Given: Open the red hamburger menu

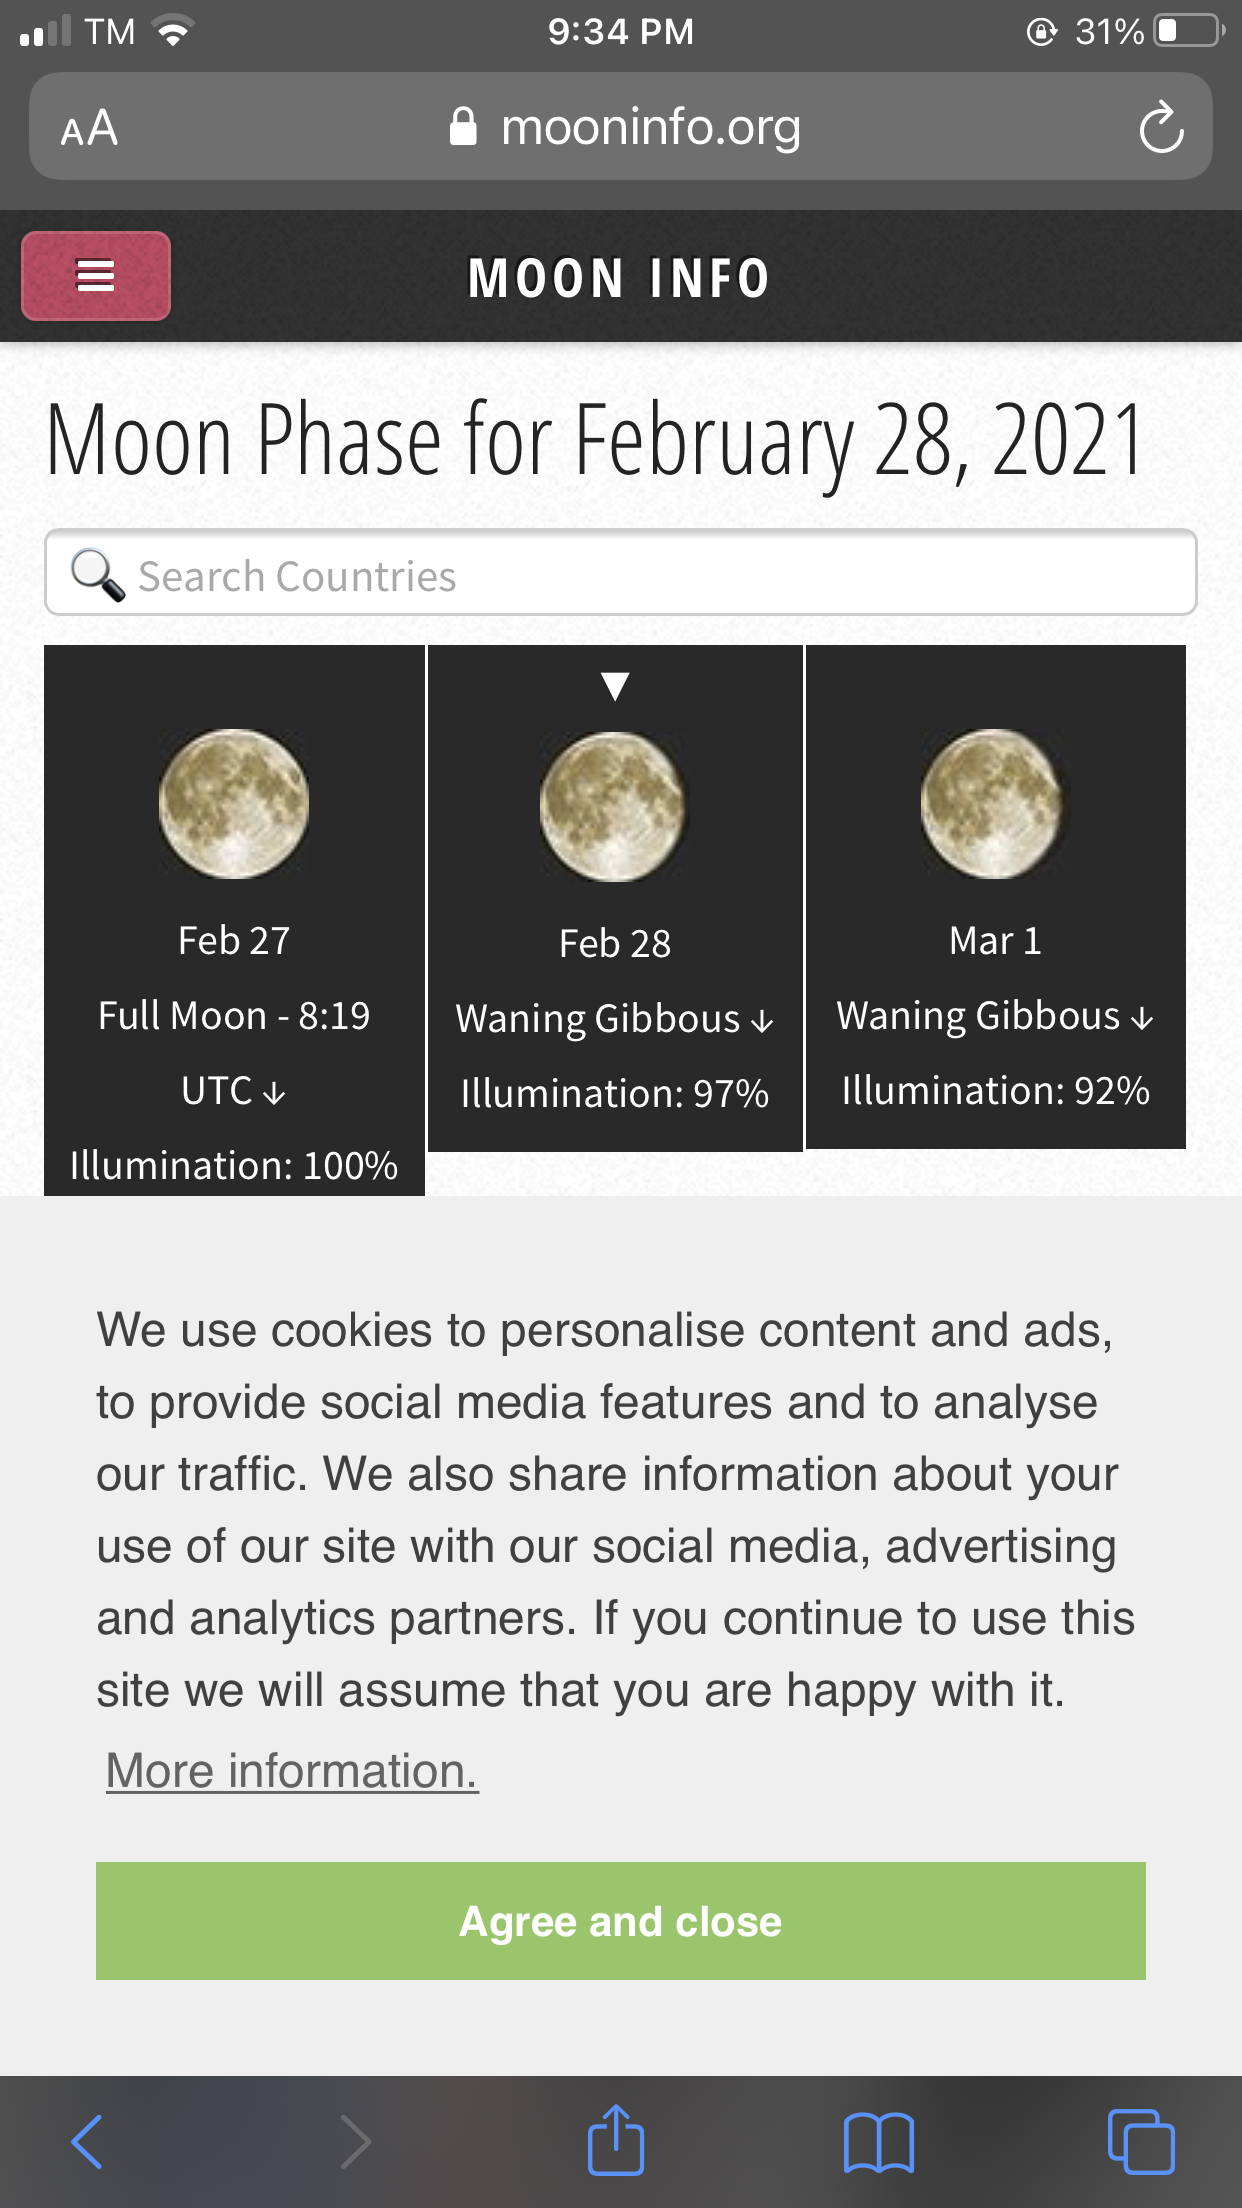Looking at the screenshot, I should coord(96,276).
